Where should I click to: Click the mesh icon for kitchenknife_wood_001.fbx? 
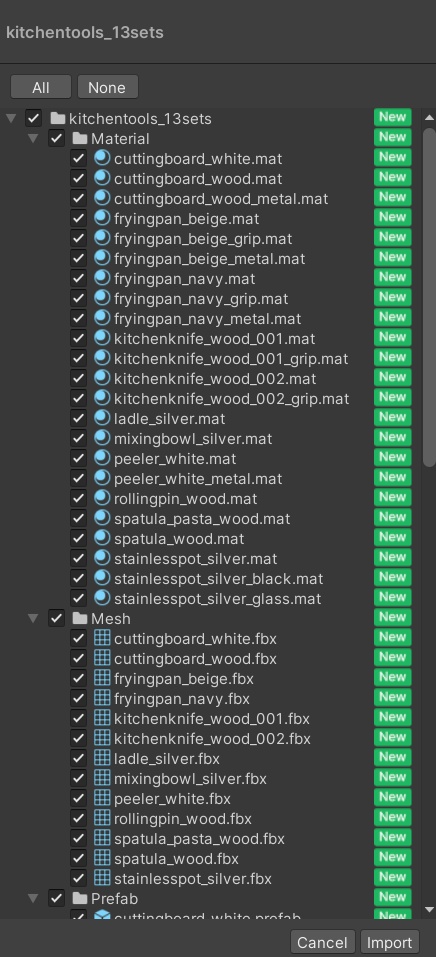(x=102, y=718)
